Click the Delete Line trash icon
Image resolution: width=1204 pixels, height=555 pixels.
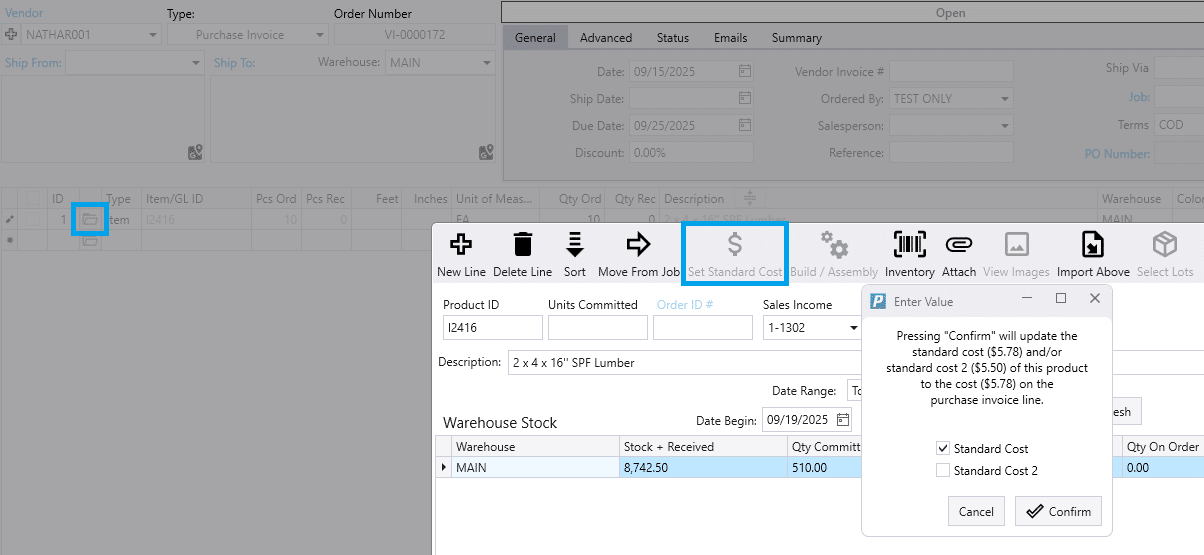coord(522,245)
